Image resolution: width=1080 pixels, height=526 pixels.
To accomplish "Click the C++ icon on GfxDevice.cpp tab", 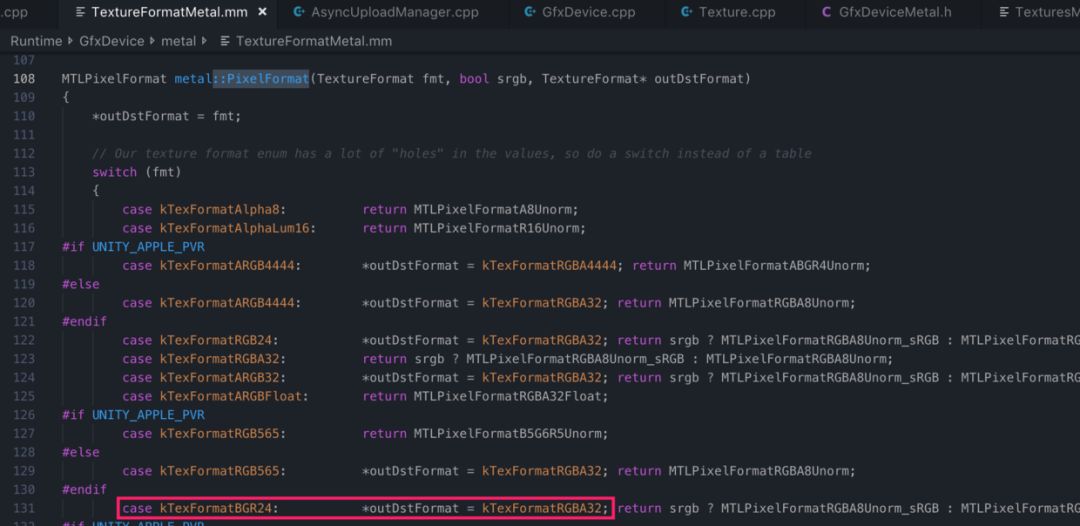I will [x=529, y=12].
